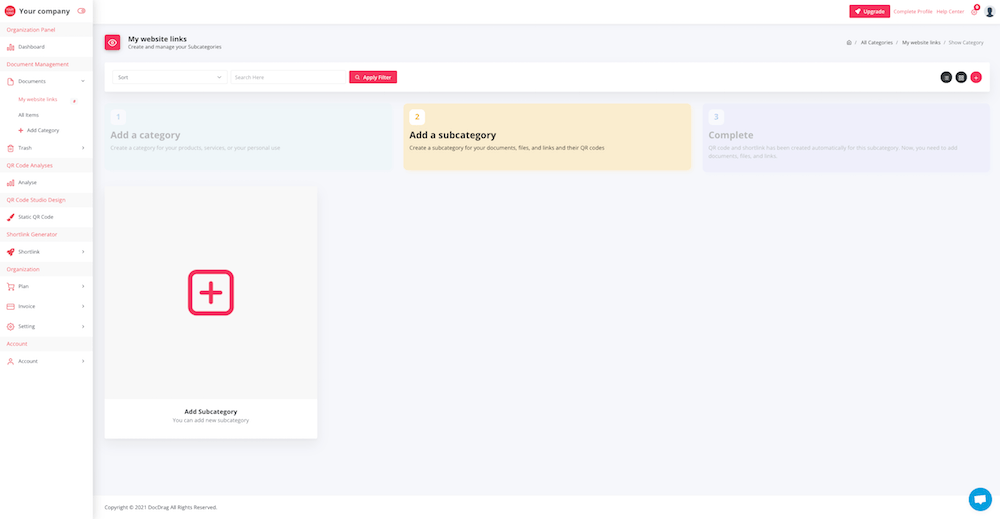This screenshot has width=1000, height=519.
Task: Open the user avatar profile menu
Action: coord(989,11)
